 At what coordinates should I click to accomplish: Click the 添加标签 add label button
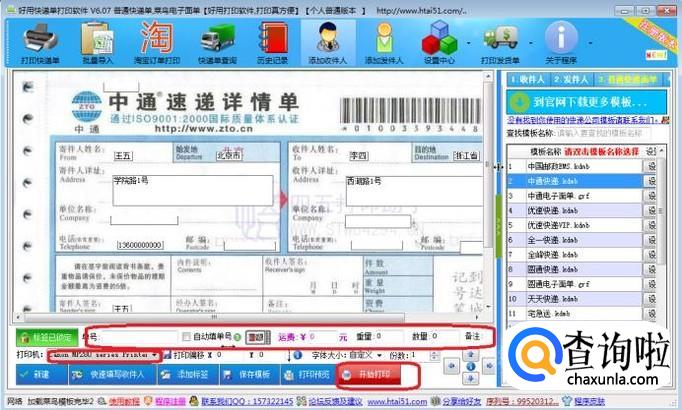(187, 374)
